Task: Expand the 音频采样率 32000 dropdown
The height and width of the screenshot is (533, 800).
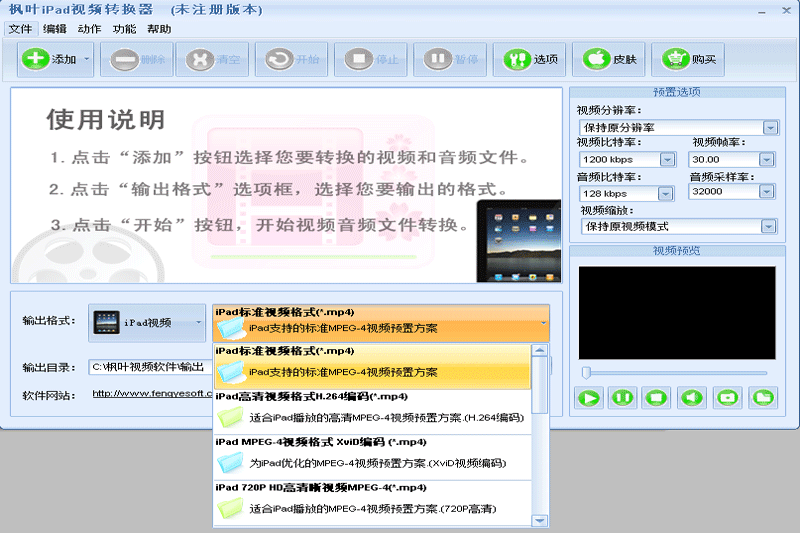Action: pyautogui.click(x=766, y=192)
